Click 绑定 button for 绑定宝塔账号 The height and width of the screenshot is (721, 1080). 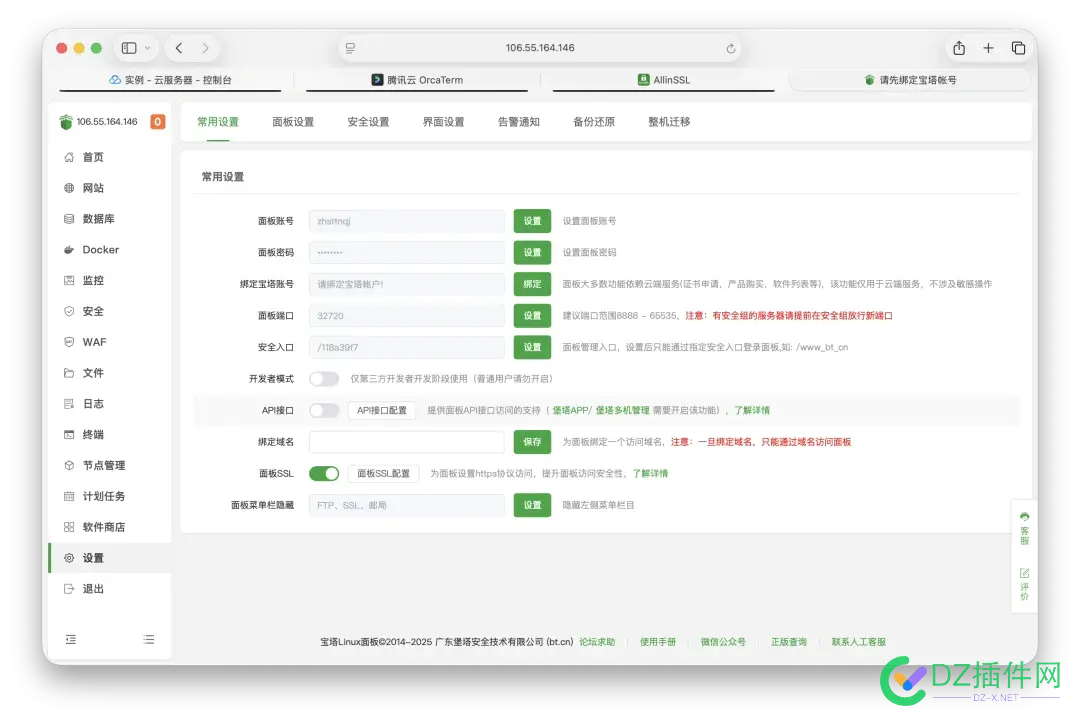532,284
